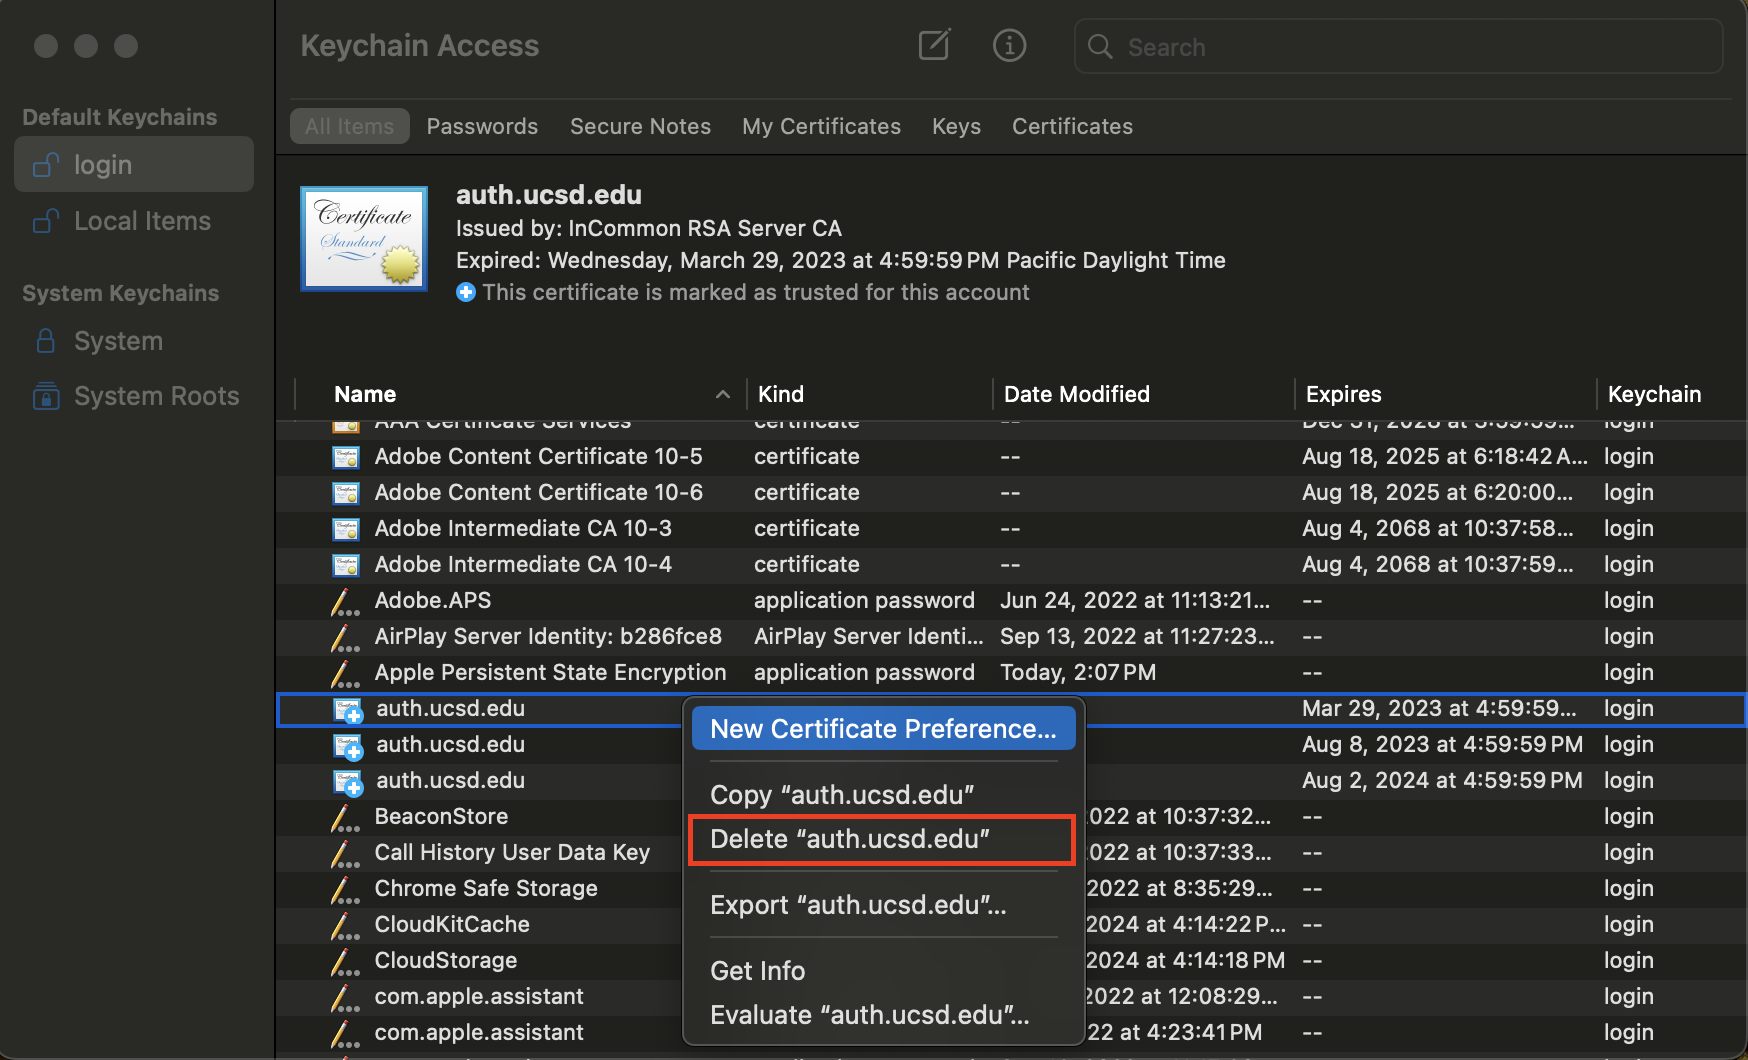The height and width of the screenshot is (1060, 1748).
Task: Click the certificate icon on the selected auth.ucsd.edu row
Action: pos(345,709)
